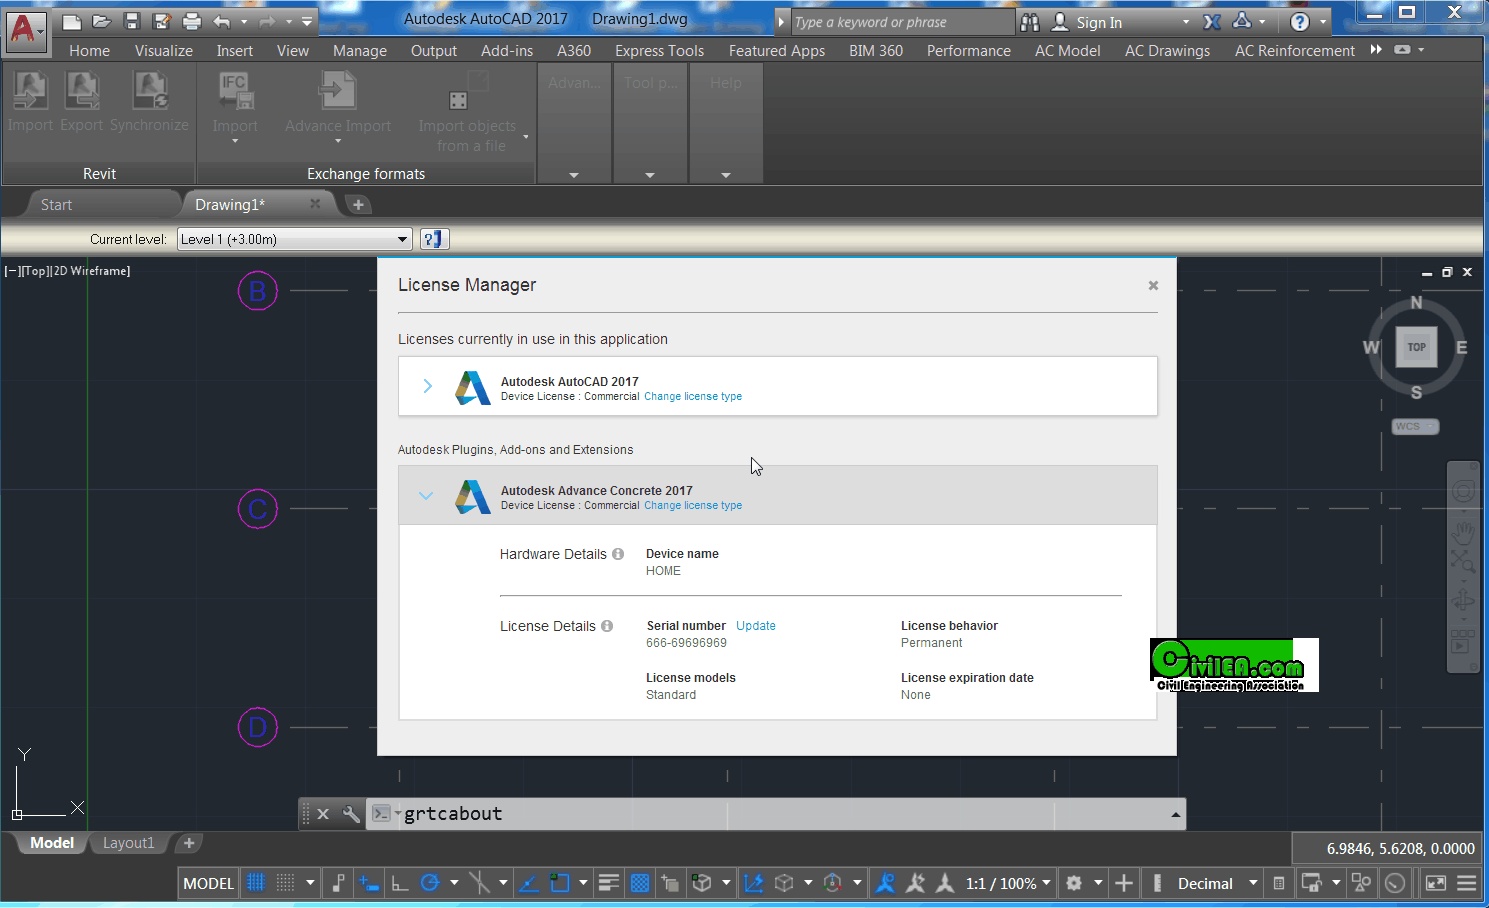Toggle polar tracking in status bar
1489x908 pixels.
click(x=430, y=883)
